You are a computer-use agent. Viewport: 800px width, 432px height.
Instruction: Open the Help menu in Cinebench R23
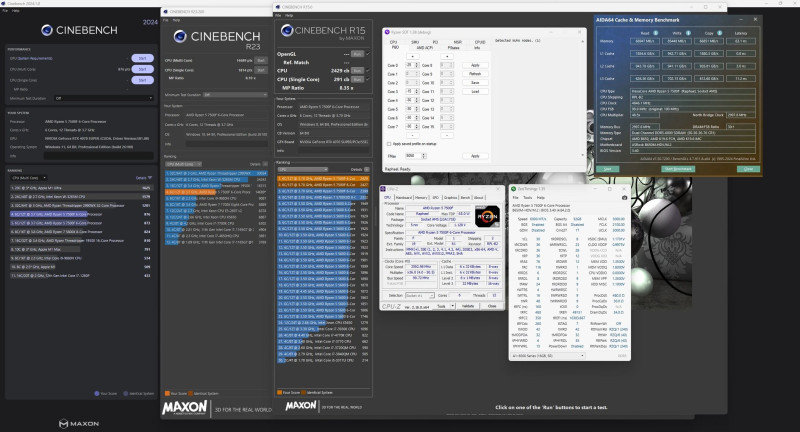point(176,20)
